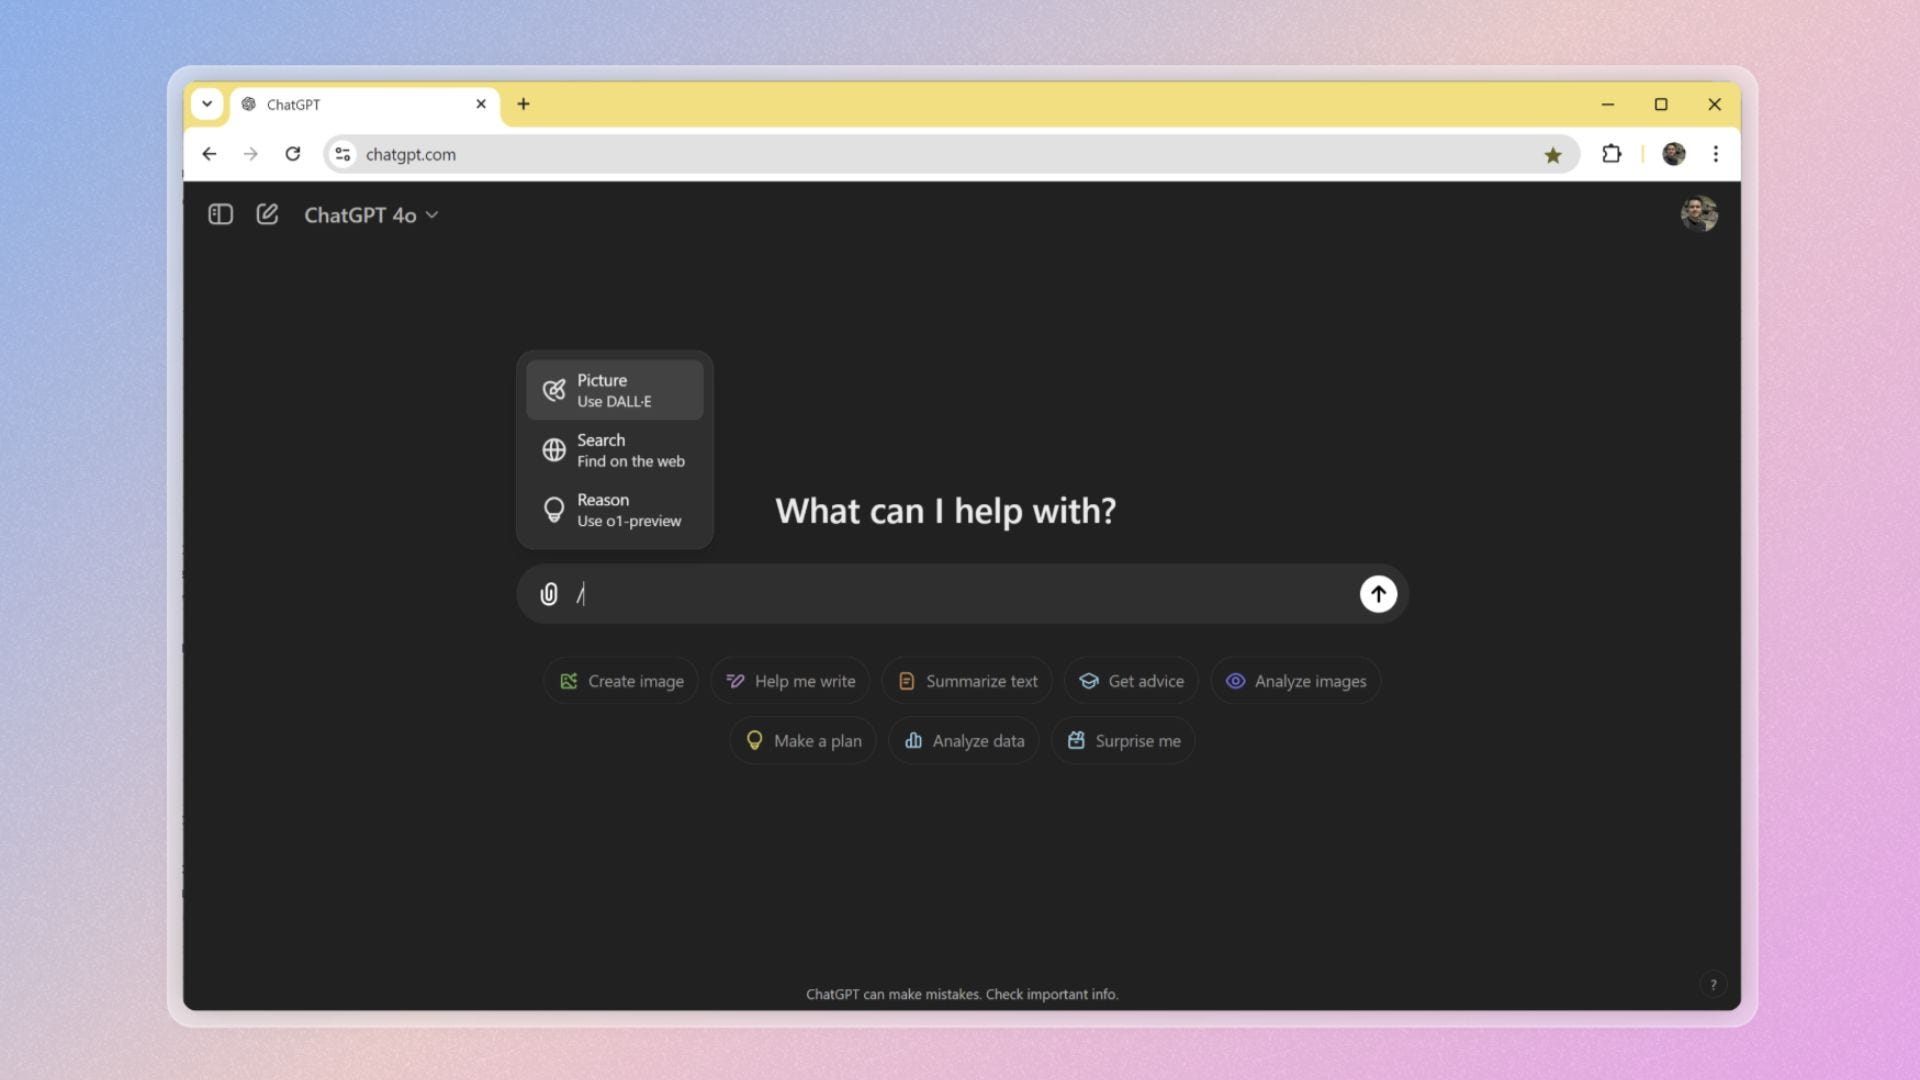Screen dimensions: 1920x1080
Task: Choose the Surprise me suggestion
Action: [x=1123, y=741]
